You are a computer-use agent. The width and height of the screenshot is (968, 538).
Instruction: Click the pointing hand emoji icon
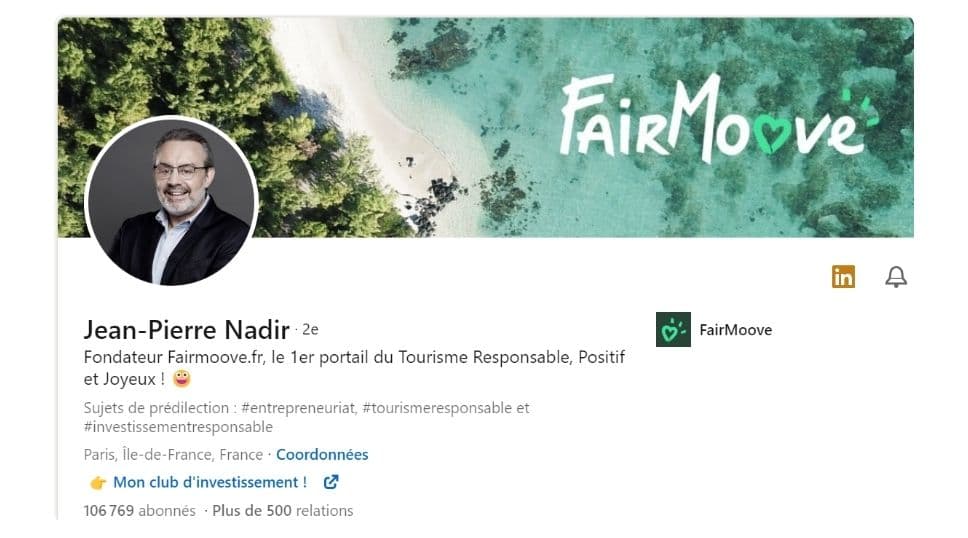98,482
